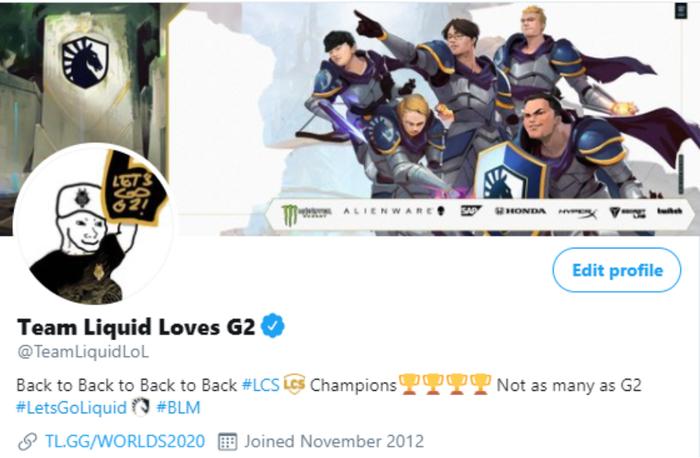Click the calendar joined-date icon
Screen dimensions: 700x458
[x=227, y=441]
